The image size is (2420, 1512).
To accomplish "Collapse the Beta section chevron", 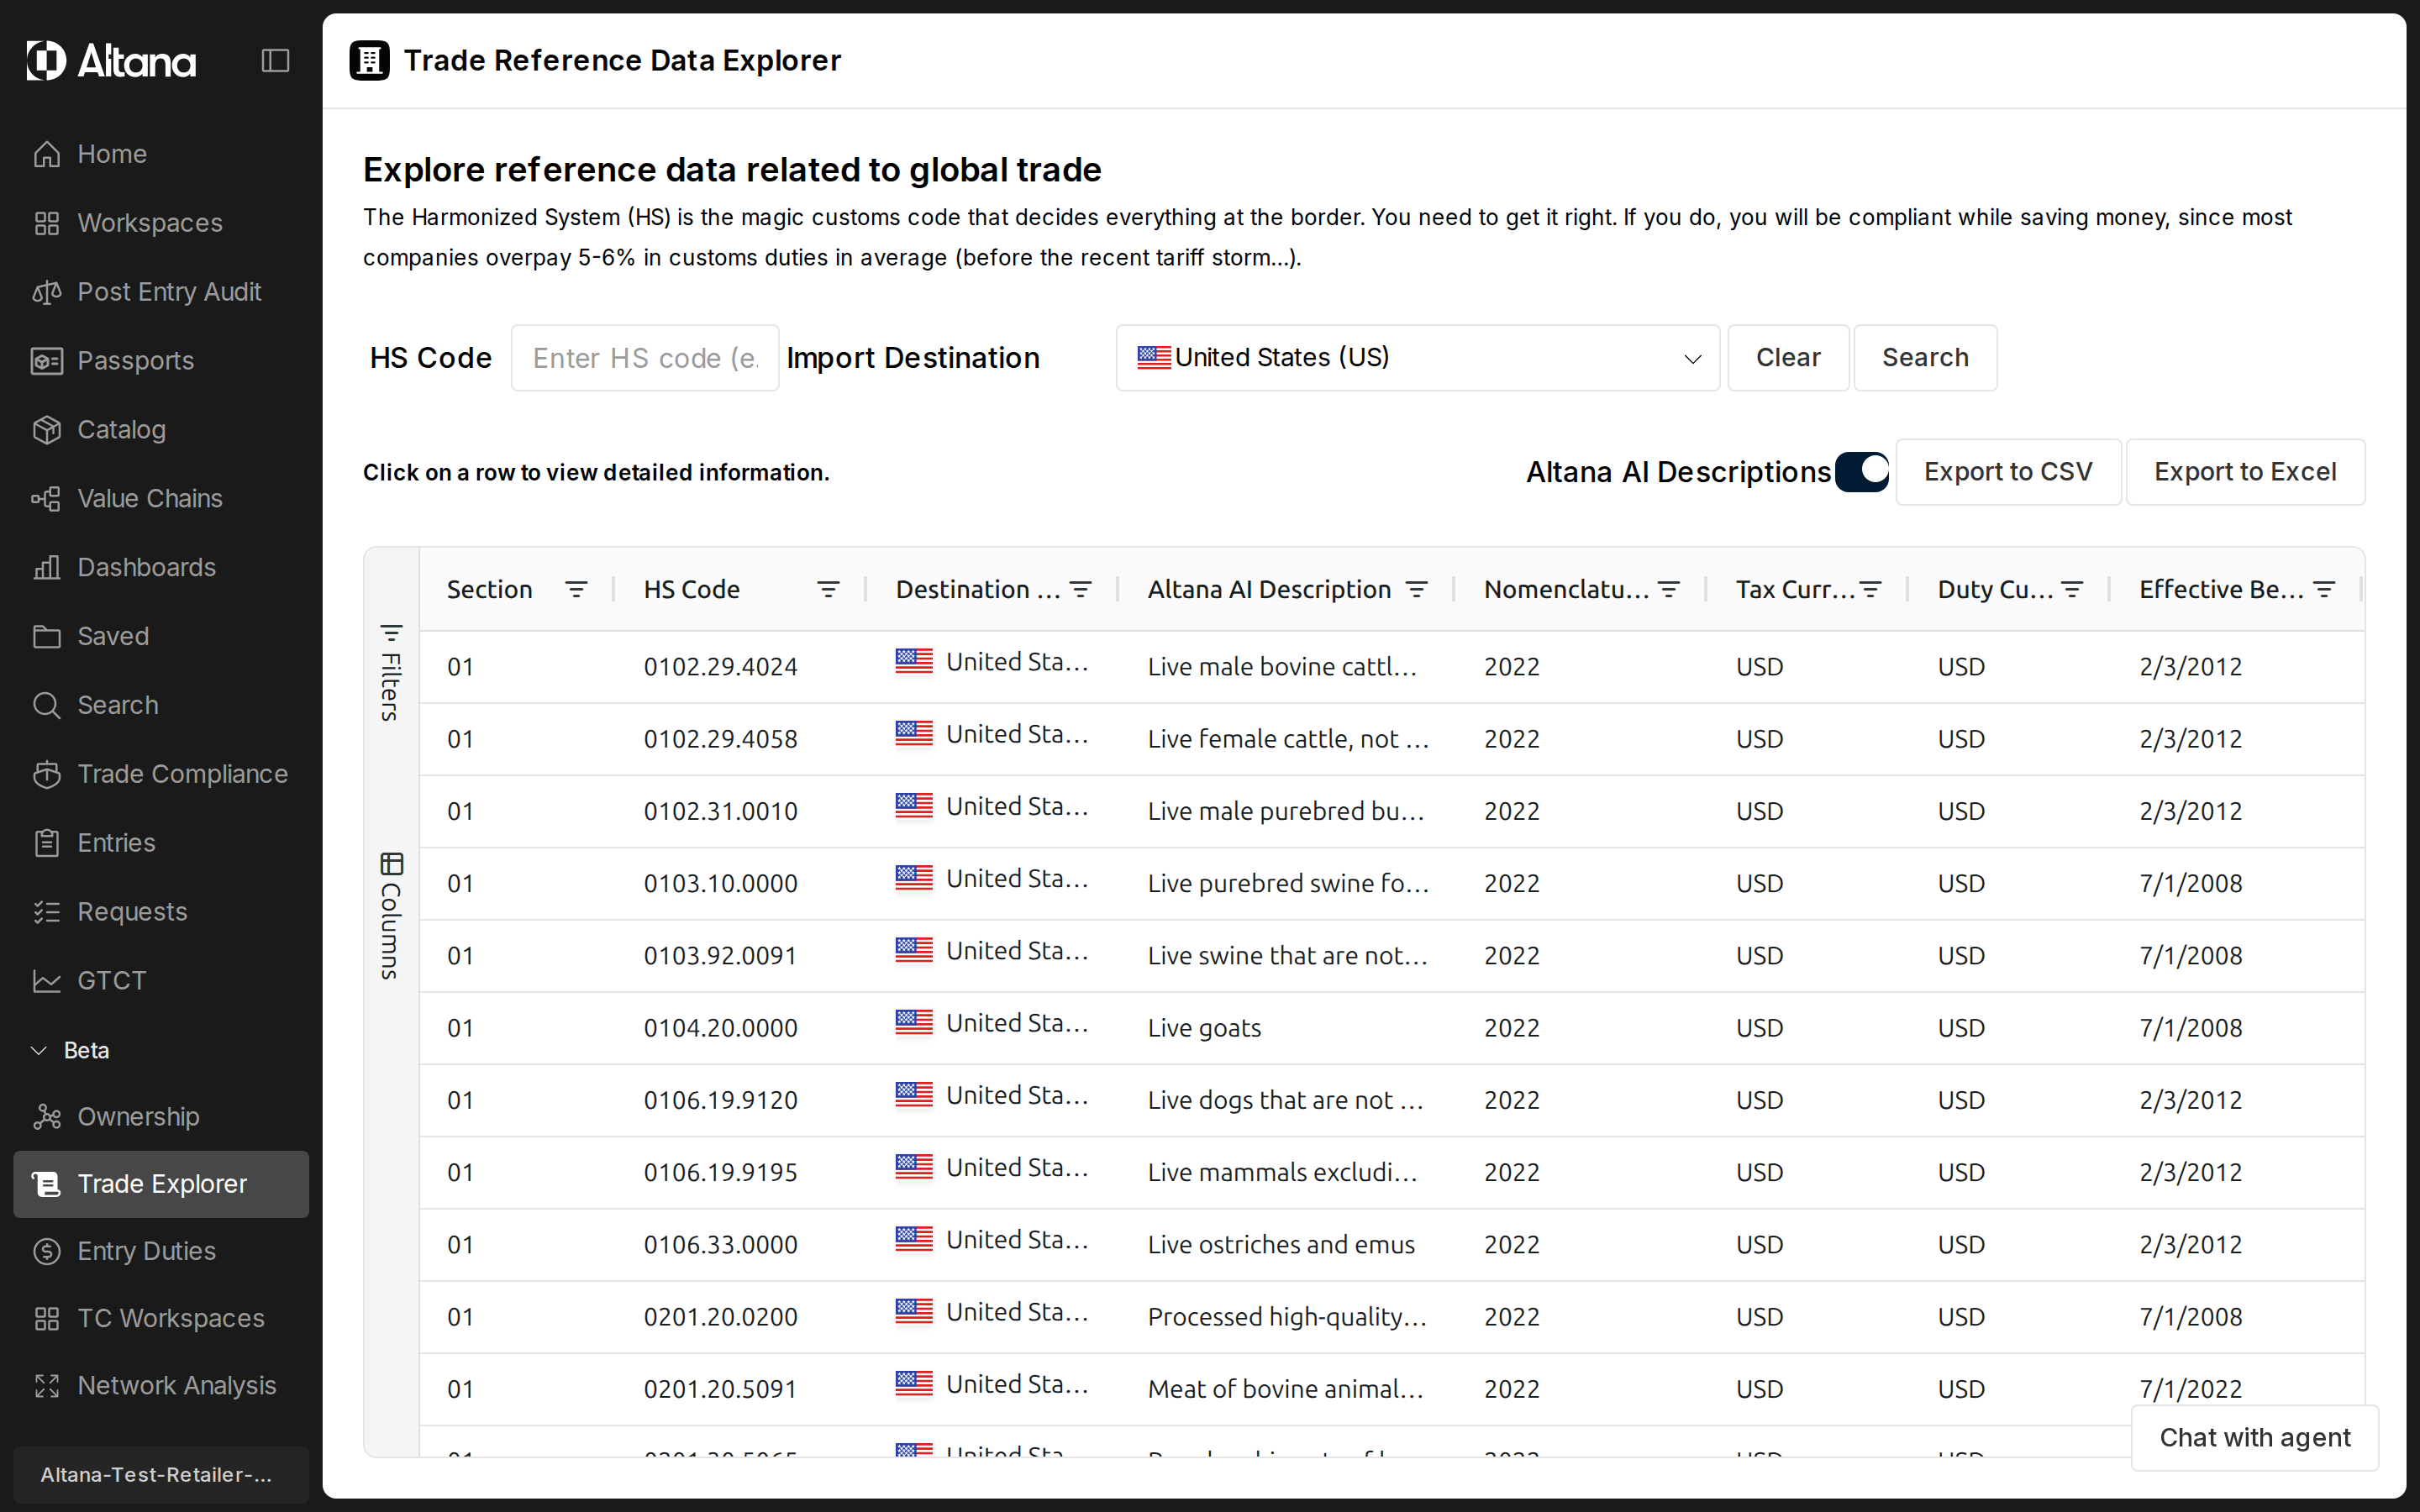I will 39,1050.
